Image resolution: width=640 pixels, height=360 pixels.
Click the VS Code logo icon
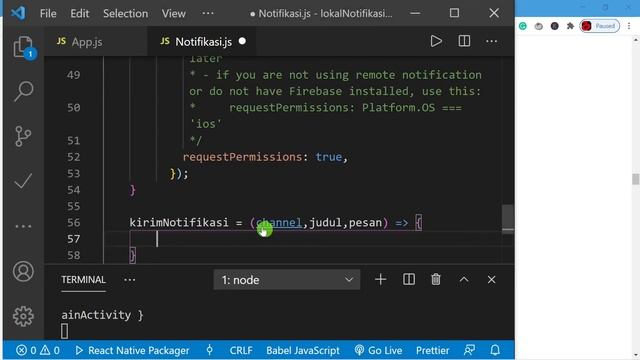[18, 13]
